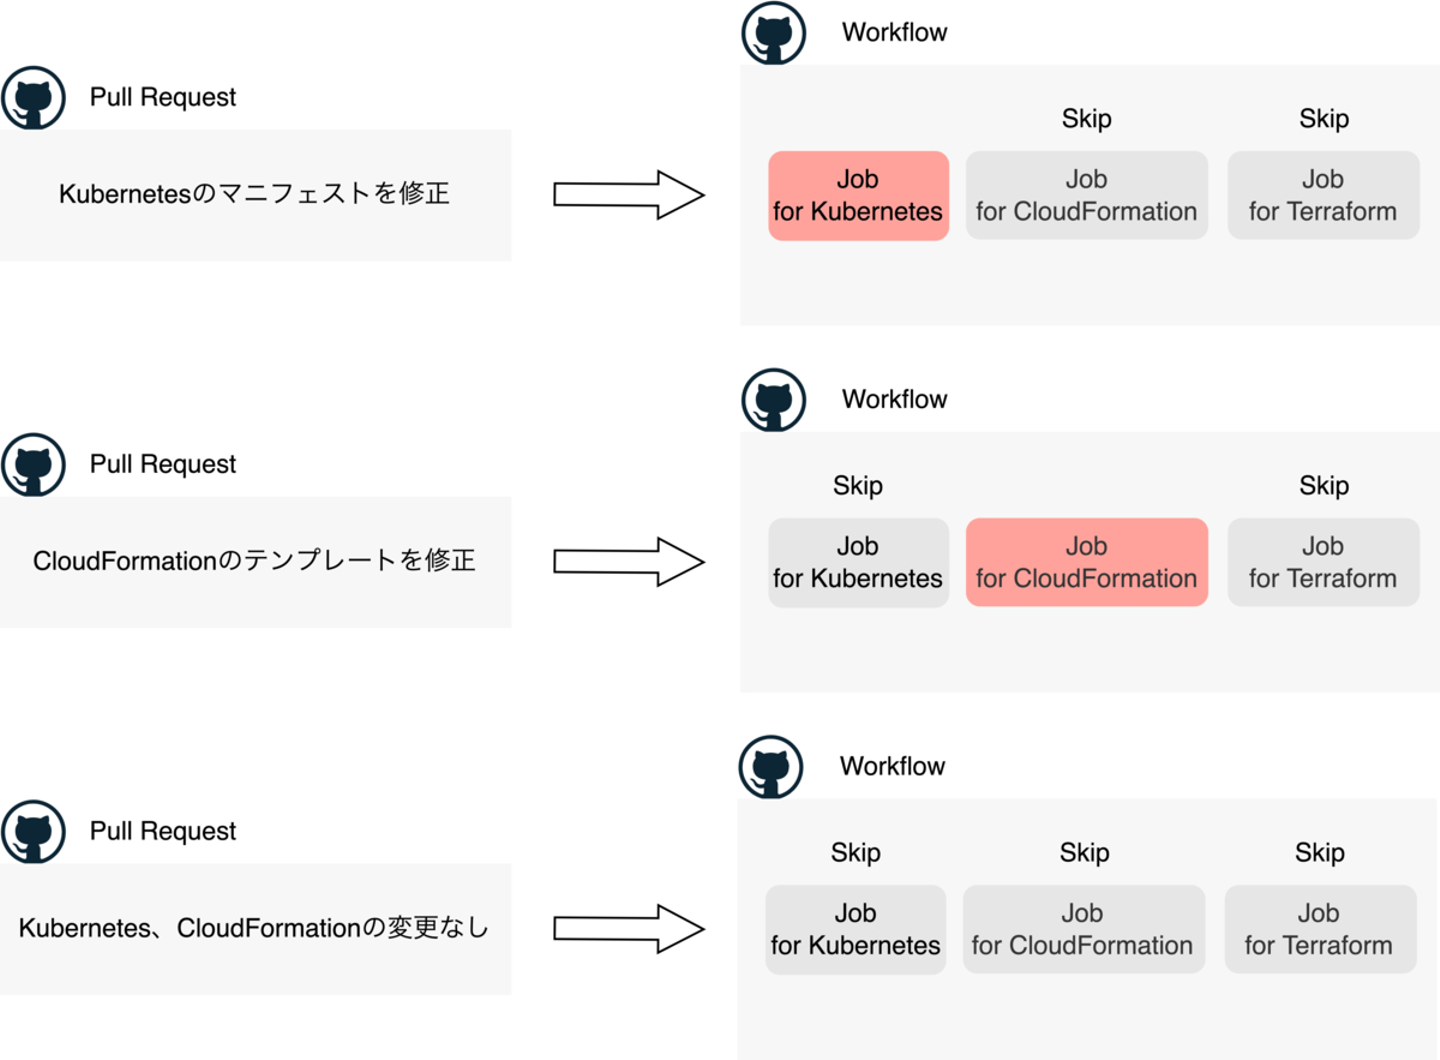Click gray Job for Kubernetes in the middle workflow
1440x1060 pixels.
coord(858,562)
